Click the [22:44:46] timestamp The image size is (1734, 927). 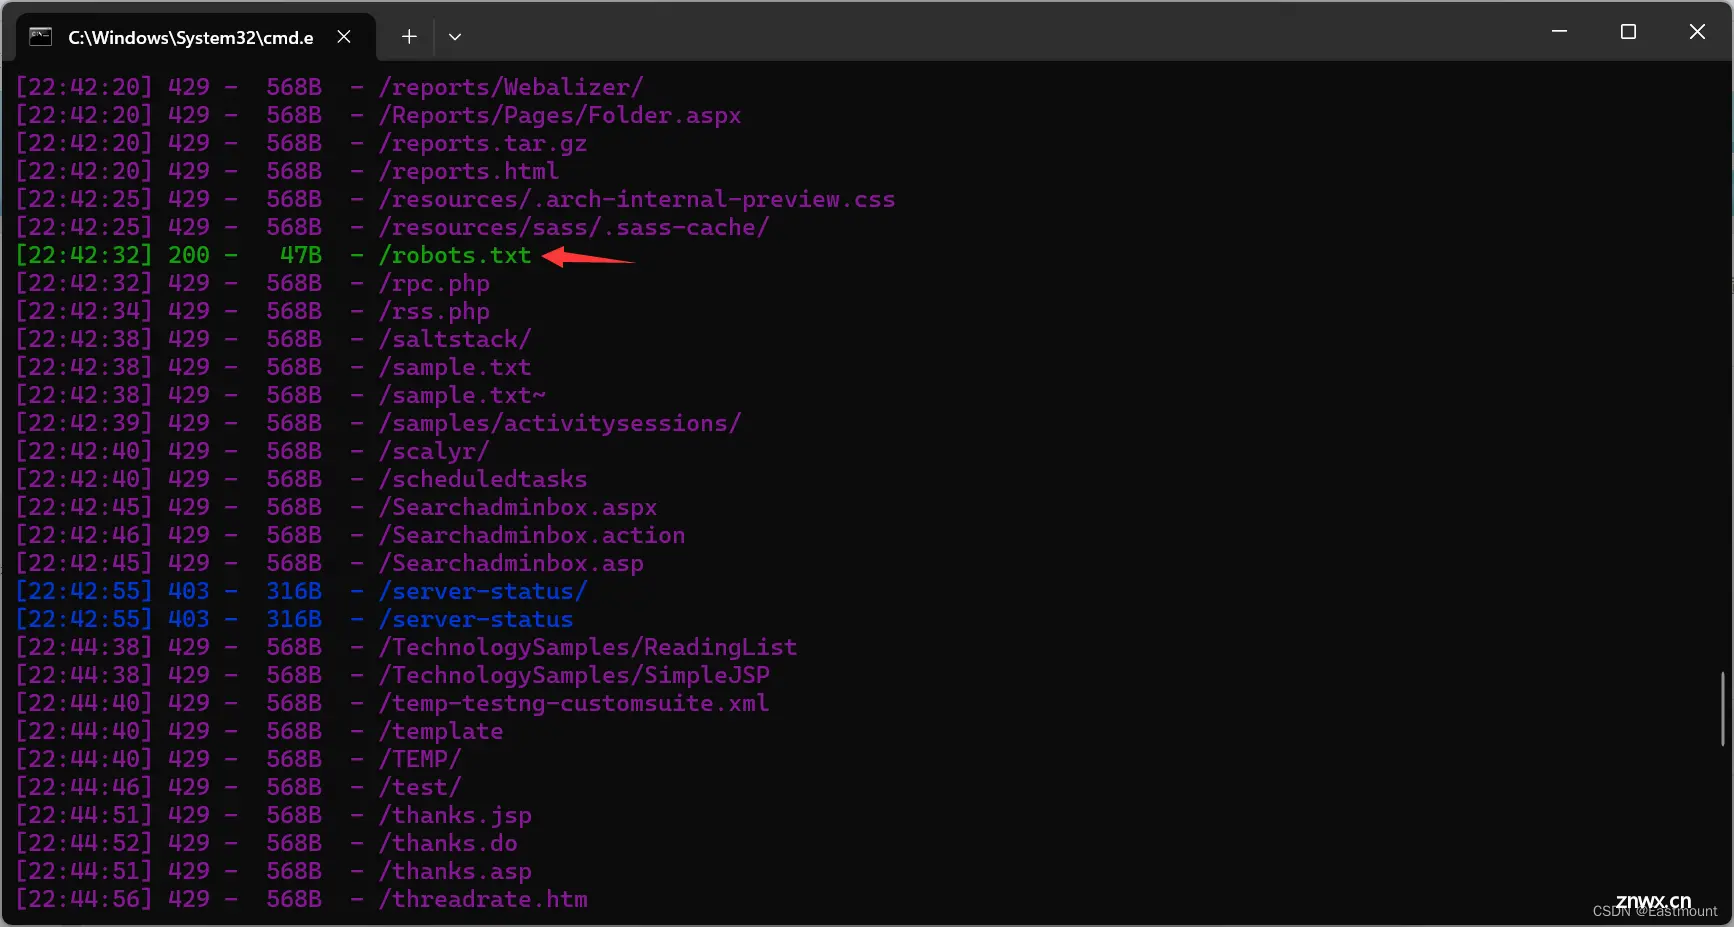click(x=84, y=788)
